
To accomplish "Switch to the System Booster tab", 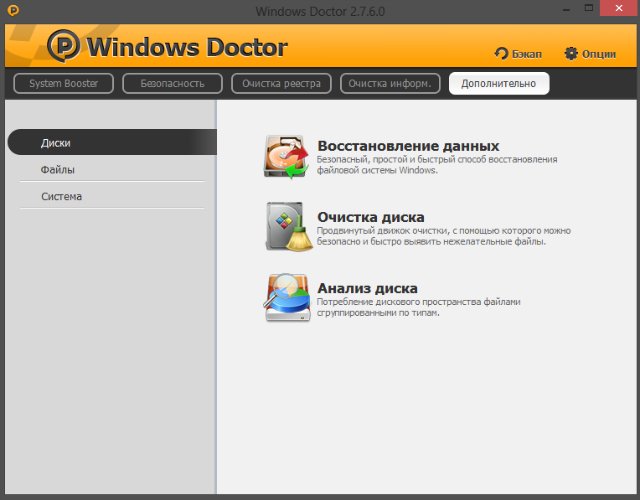I will (63, 83).
